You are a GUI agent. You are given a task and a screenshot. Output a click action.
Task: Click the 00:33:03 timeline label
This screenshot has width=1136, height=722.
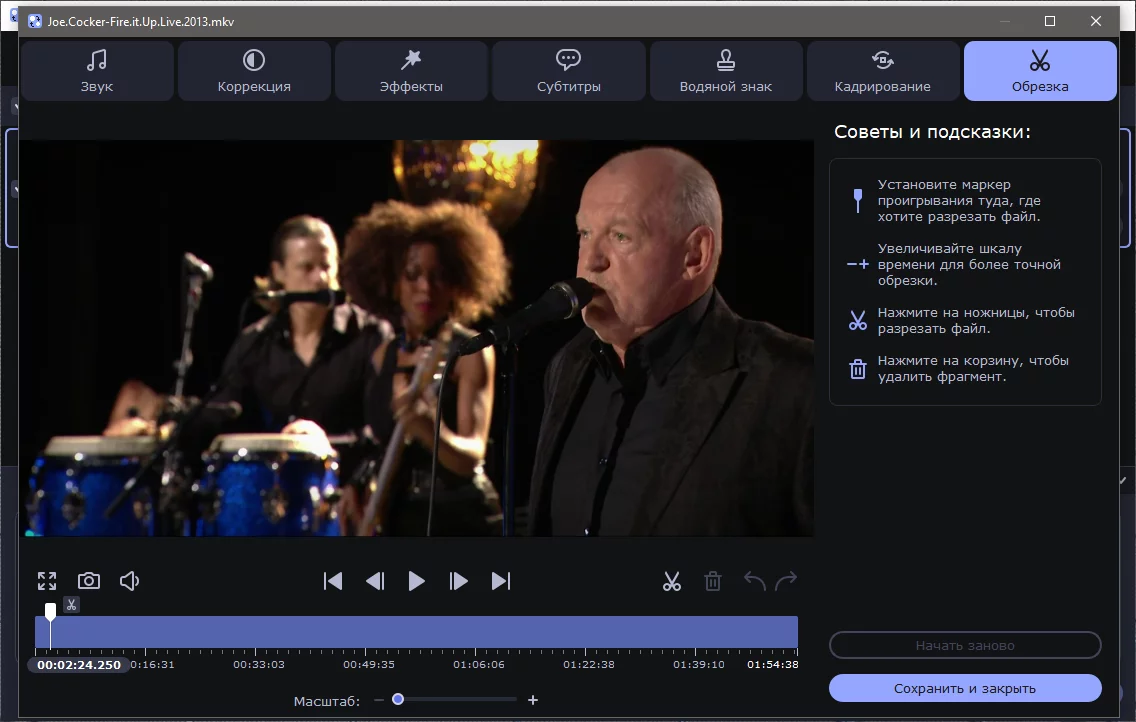(259, 665)
